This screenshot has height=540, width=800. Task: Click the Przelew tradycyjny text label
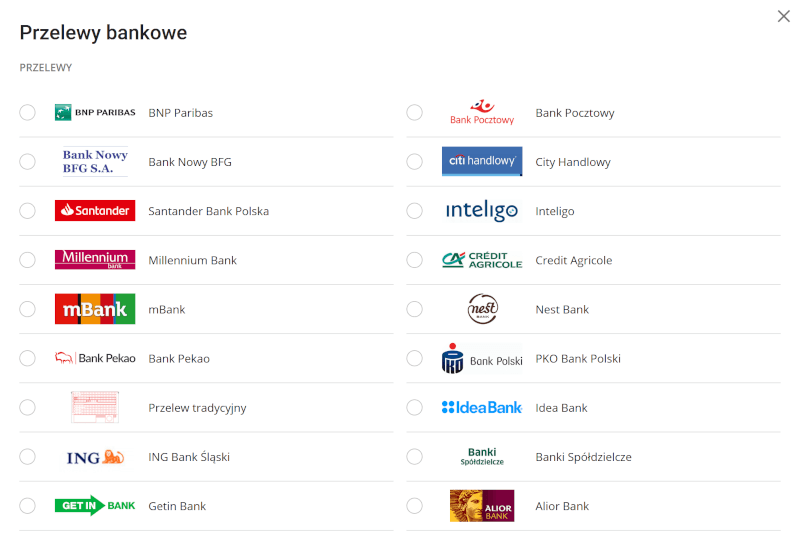coord(197,408)
